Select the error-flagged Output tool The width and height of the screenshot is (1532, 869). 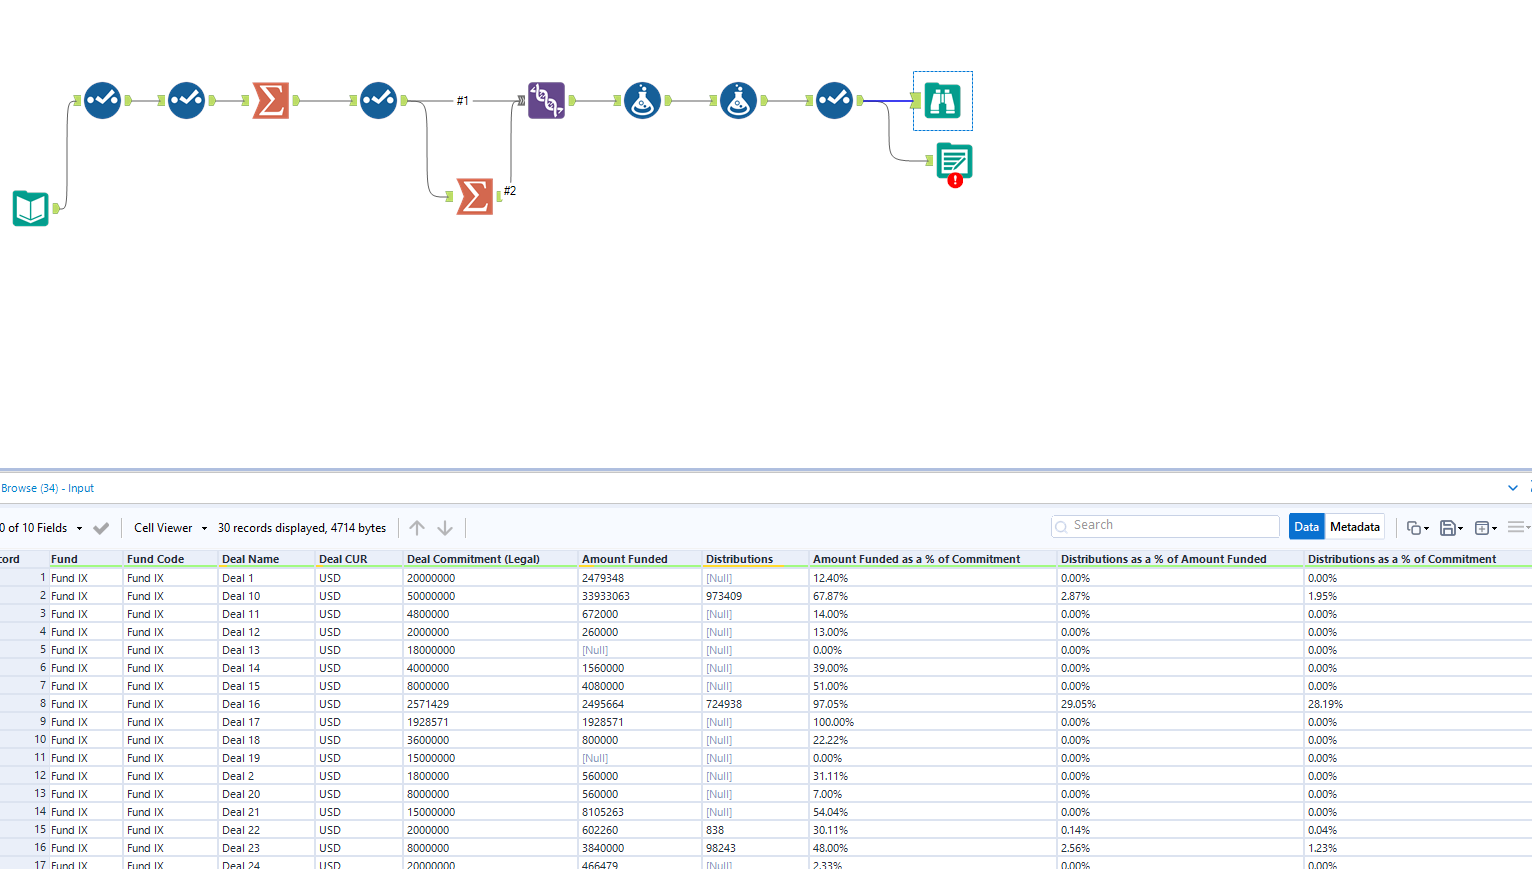tap(953, 160)
